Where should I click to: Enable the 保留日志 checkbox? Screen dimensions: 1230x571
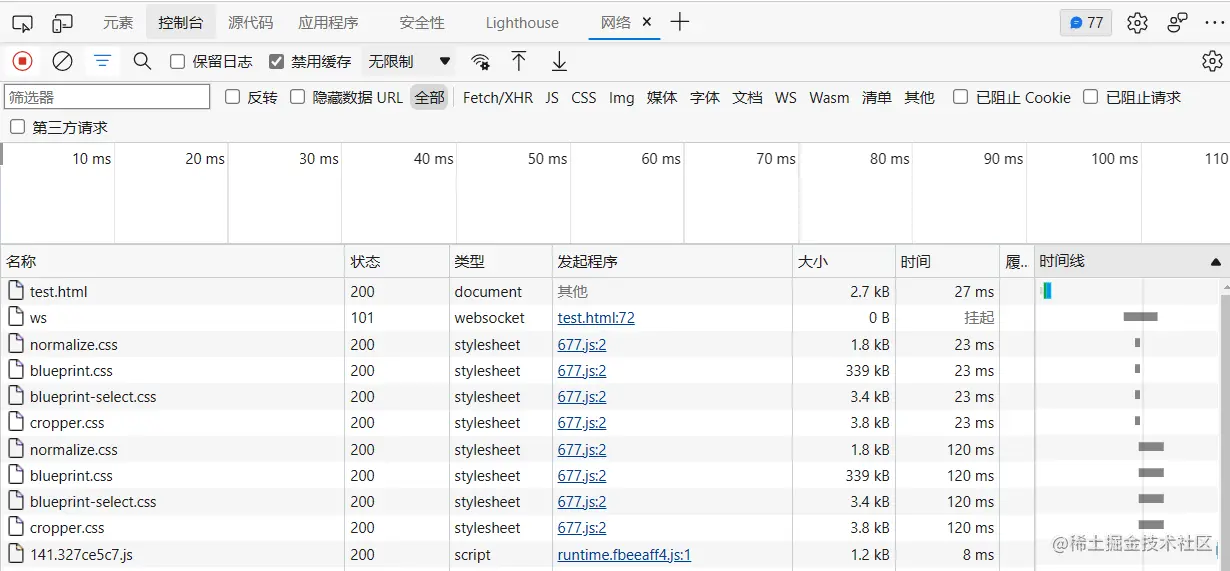178,61
